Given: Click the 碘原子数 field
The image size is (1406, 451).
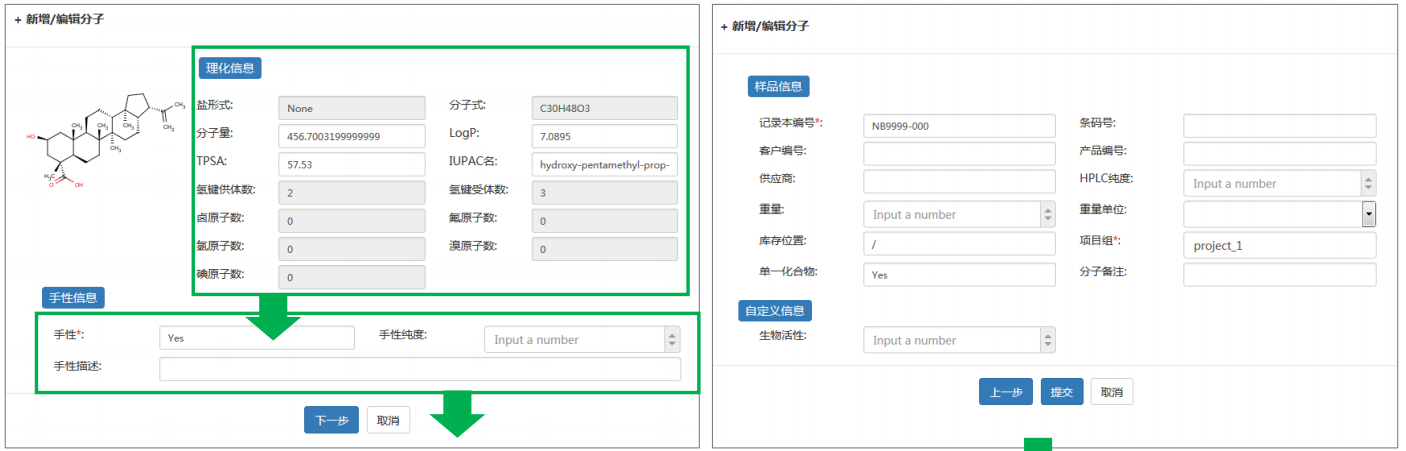Looking at the screenshot, I should pos(351,276).
